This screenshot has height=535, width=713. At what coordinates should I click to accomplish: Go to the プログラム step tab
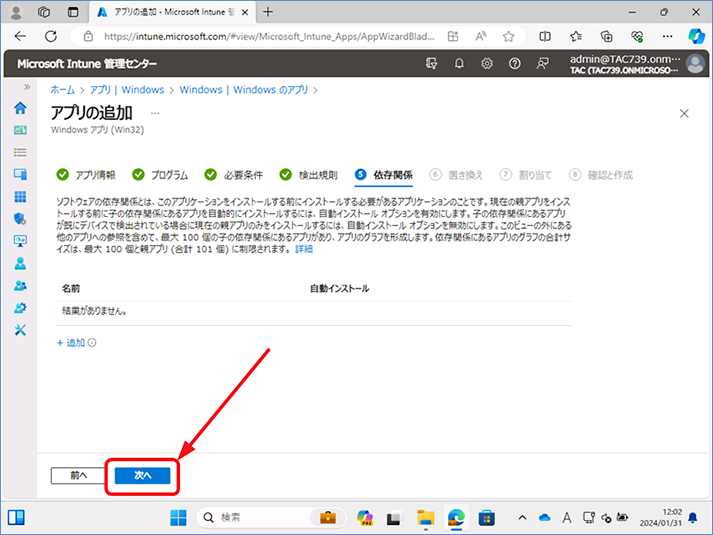point(160,175)
